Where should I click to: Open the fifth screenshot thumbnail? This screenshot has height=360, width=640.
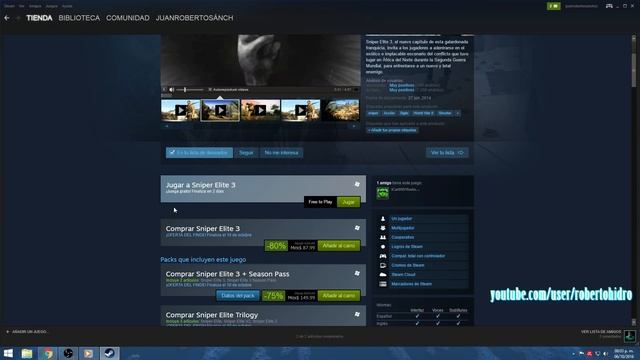[x=340, y=110]
